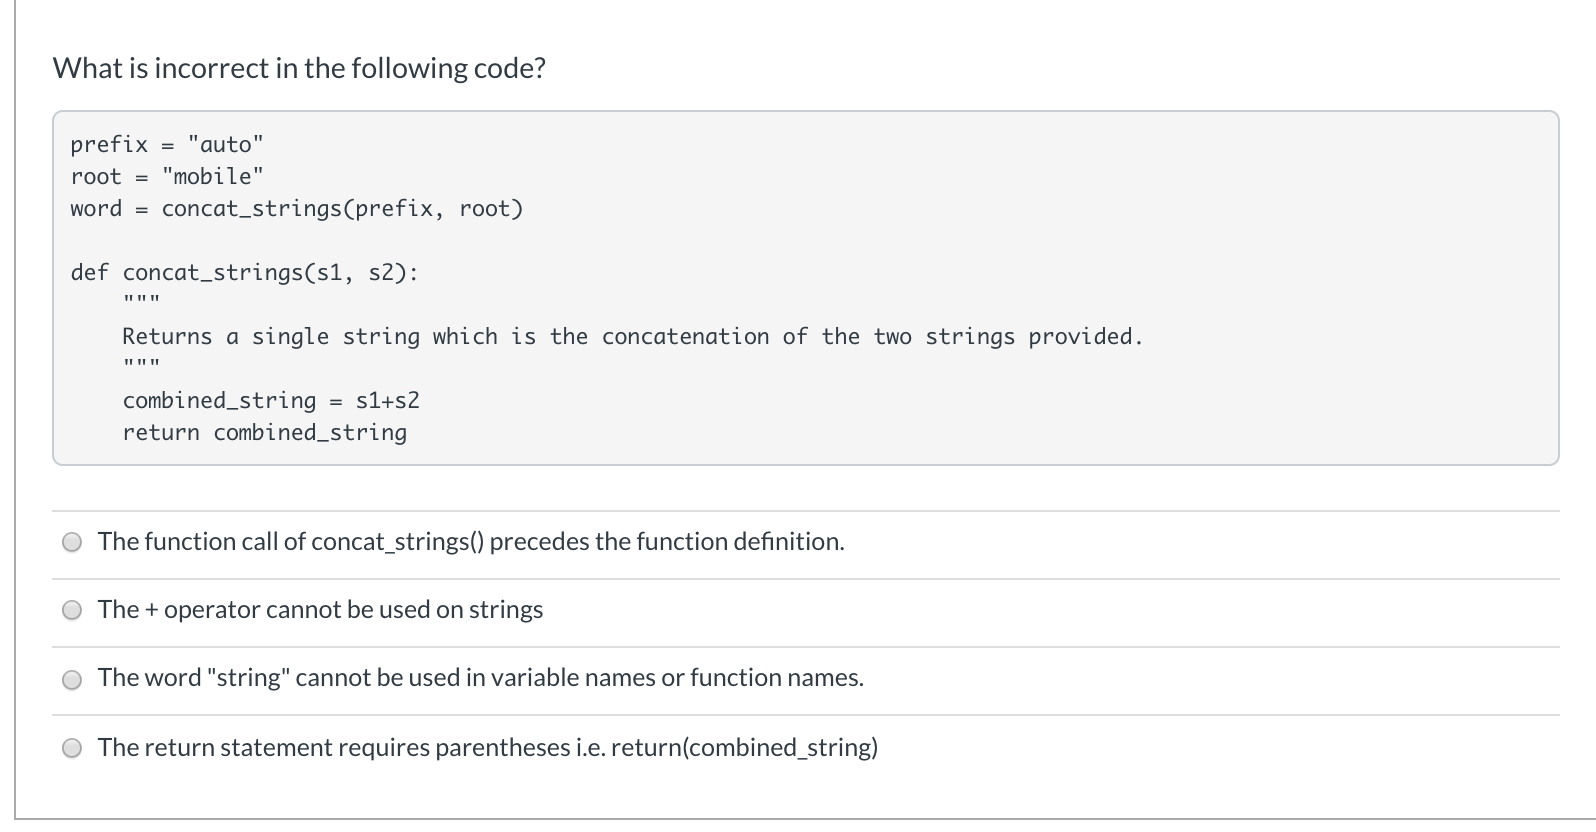Click the code line prefix = "auto"

point(167,144)
